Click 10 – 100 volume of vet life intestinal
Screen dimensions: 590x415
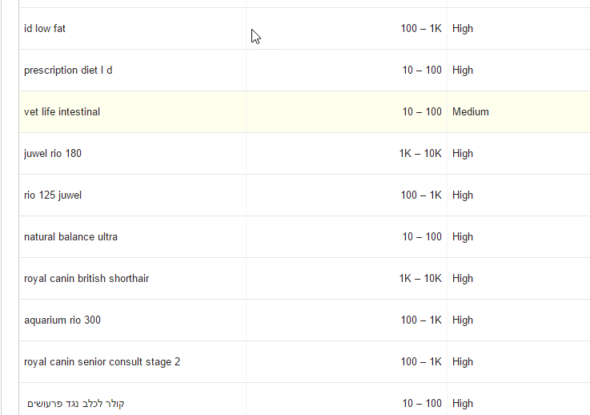[x=422, y=112]
